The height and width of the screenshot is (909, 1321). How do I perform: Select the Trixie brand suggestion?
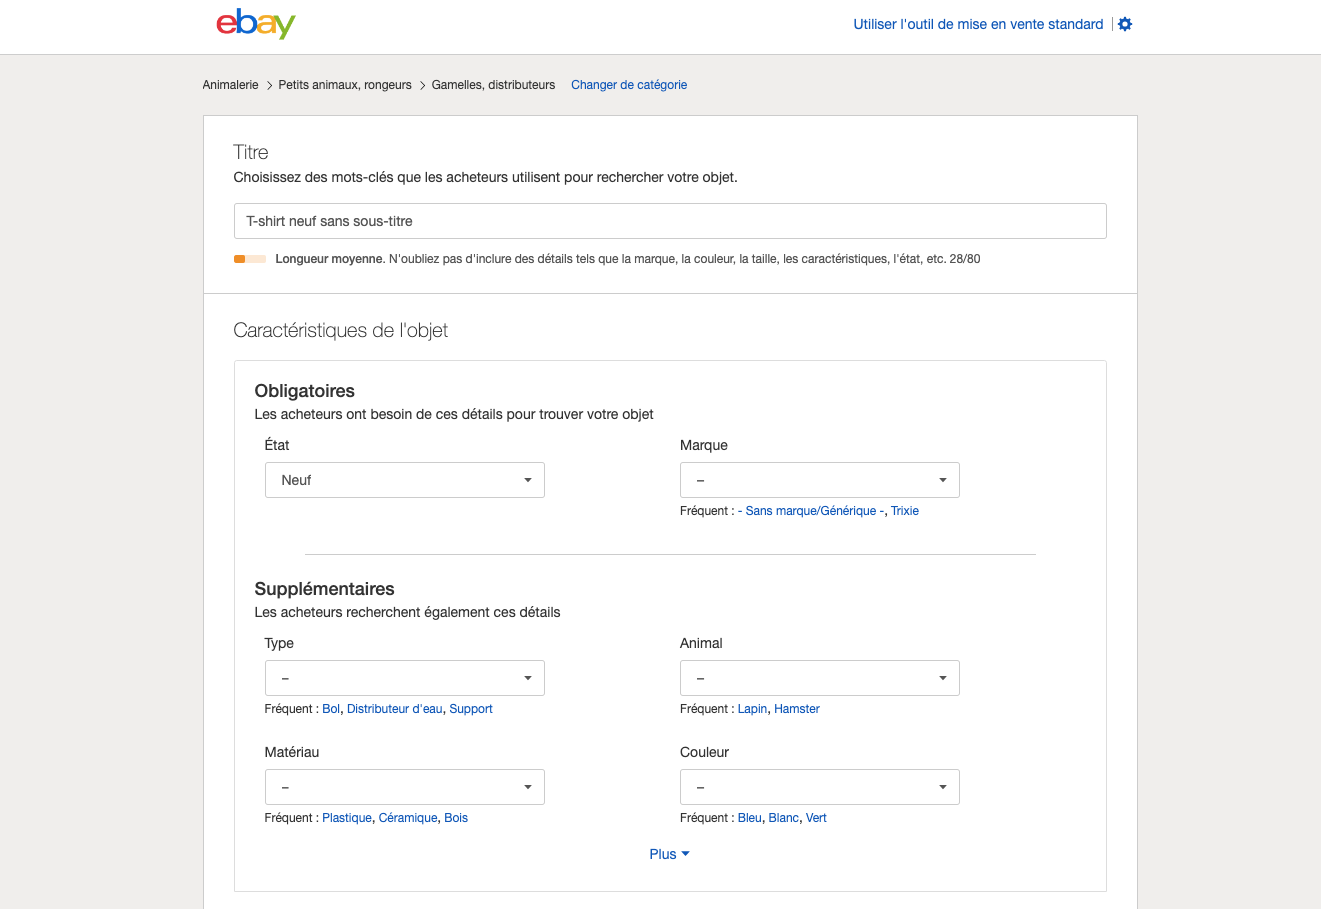(x=905, y=511)
